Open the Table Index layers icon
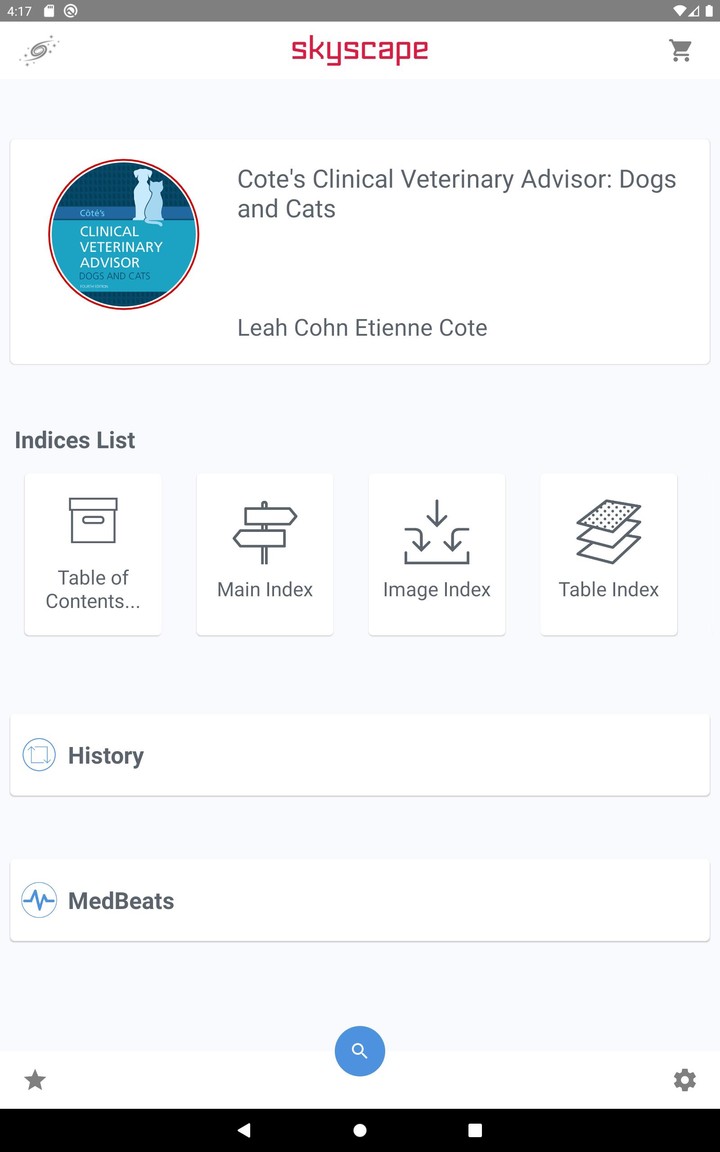 609,532
